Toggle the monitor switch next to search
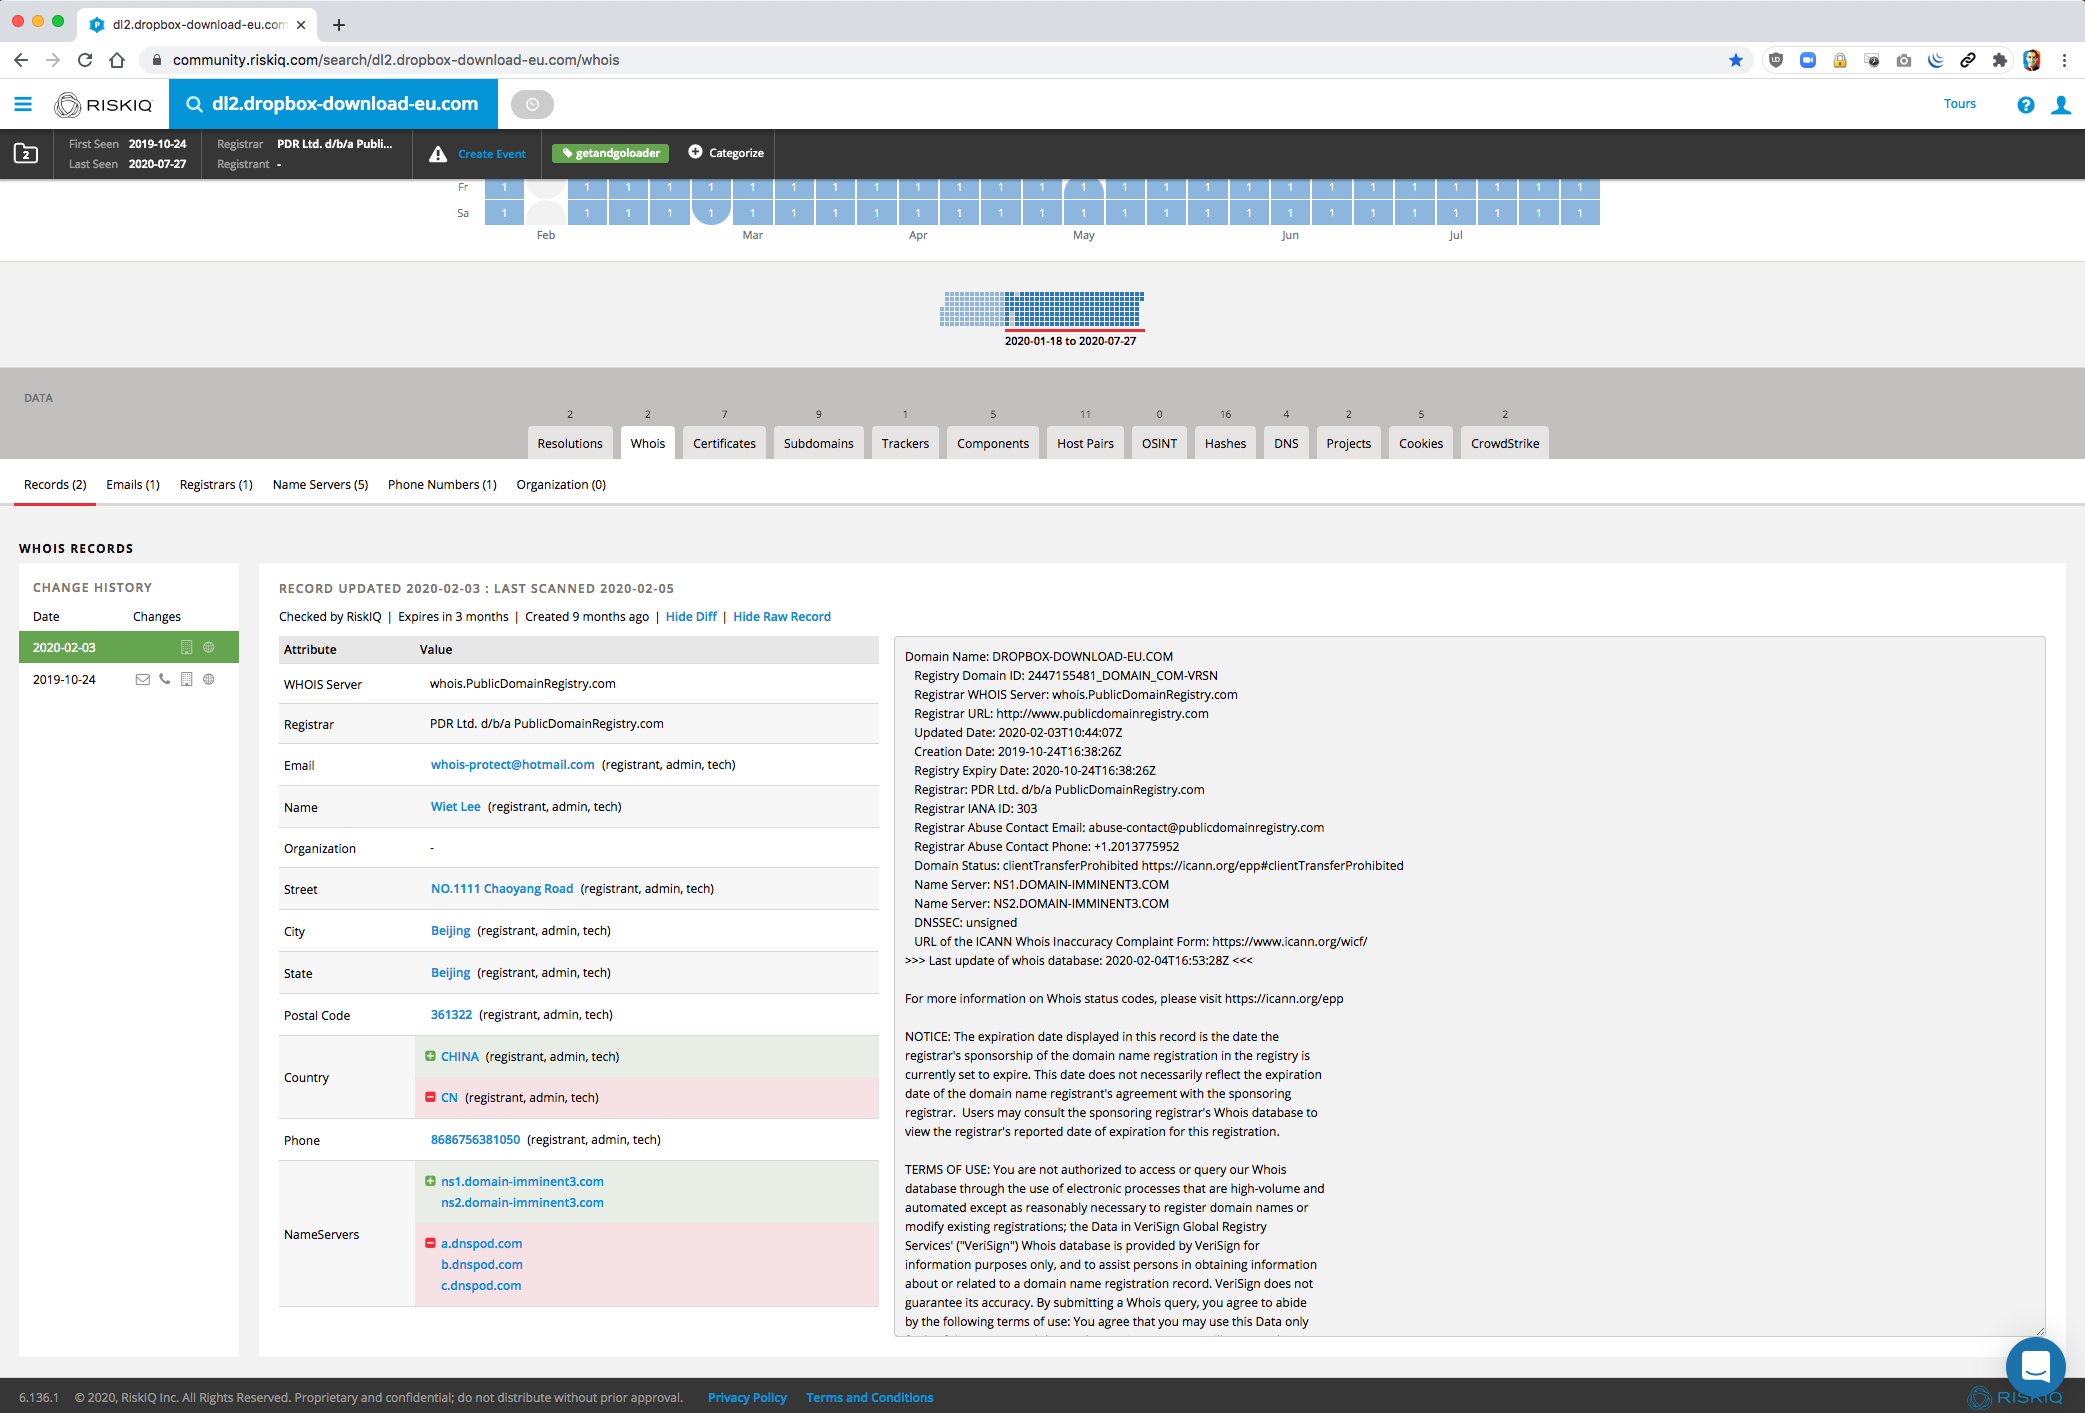The width and height of the screenshot is (2085, 1413). [532, 104]
